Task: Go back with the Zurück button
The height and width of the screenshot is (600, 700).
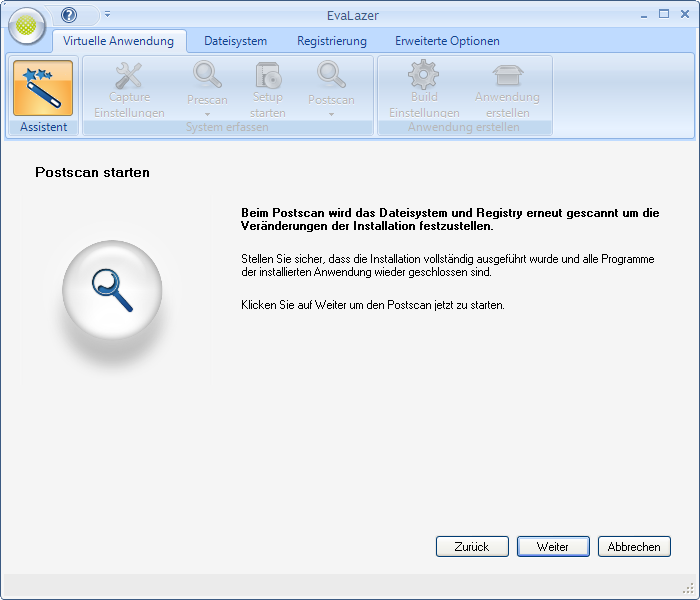Action: 471,547
